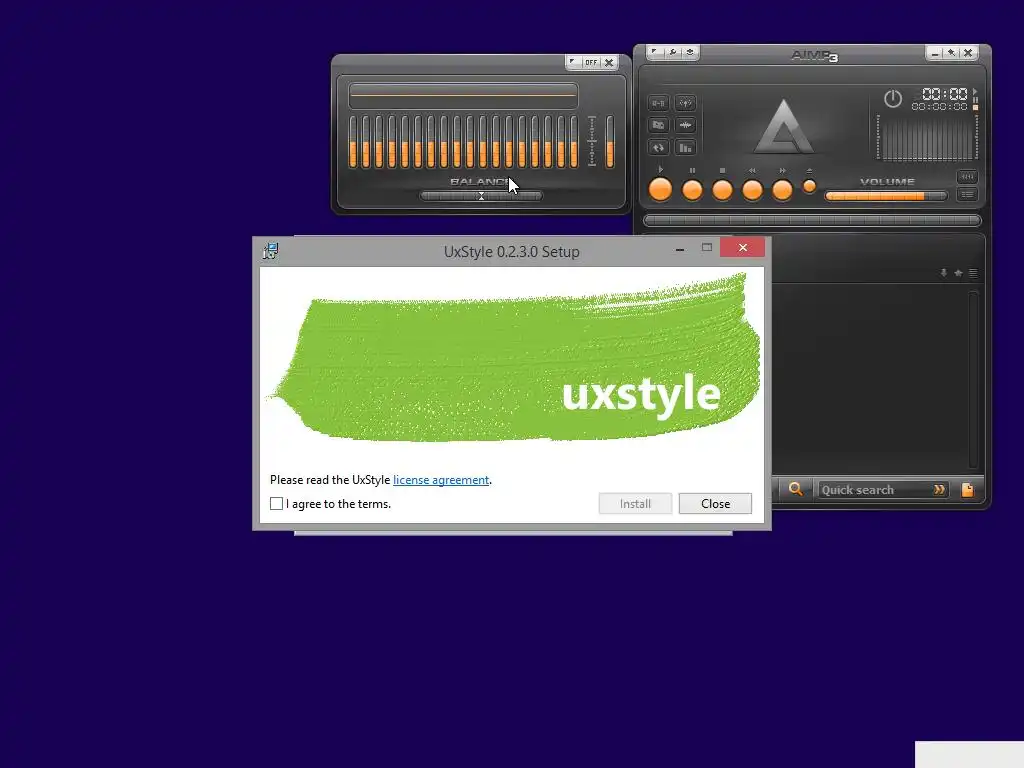The height and width of the screenshot is (768, 1024).
Task: Open the sound effects waveform button in AIMP
Action: coord(685,125)
